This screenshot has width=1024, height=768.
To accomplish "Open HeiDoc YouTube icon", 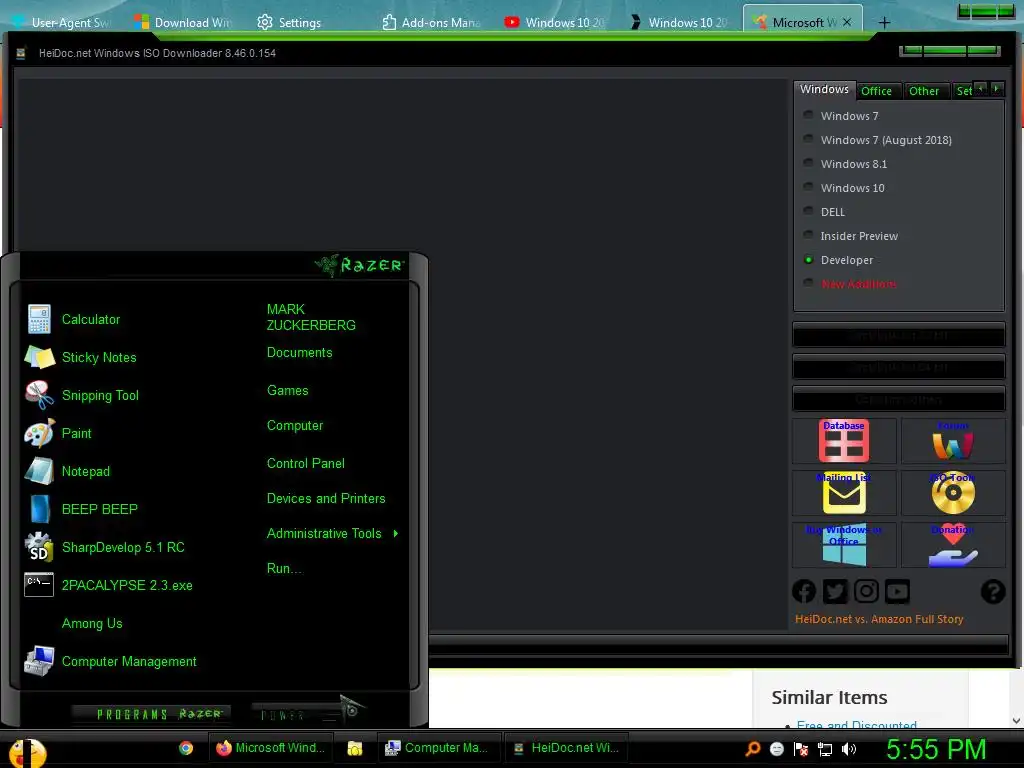I will pos(897,592).
